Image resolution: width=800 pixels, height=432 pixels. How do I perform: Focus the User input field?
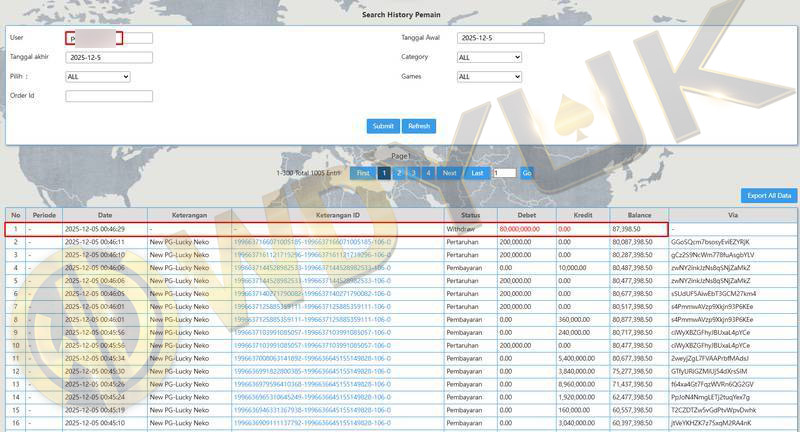coord(109,38)
